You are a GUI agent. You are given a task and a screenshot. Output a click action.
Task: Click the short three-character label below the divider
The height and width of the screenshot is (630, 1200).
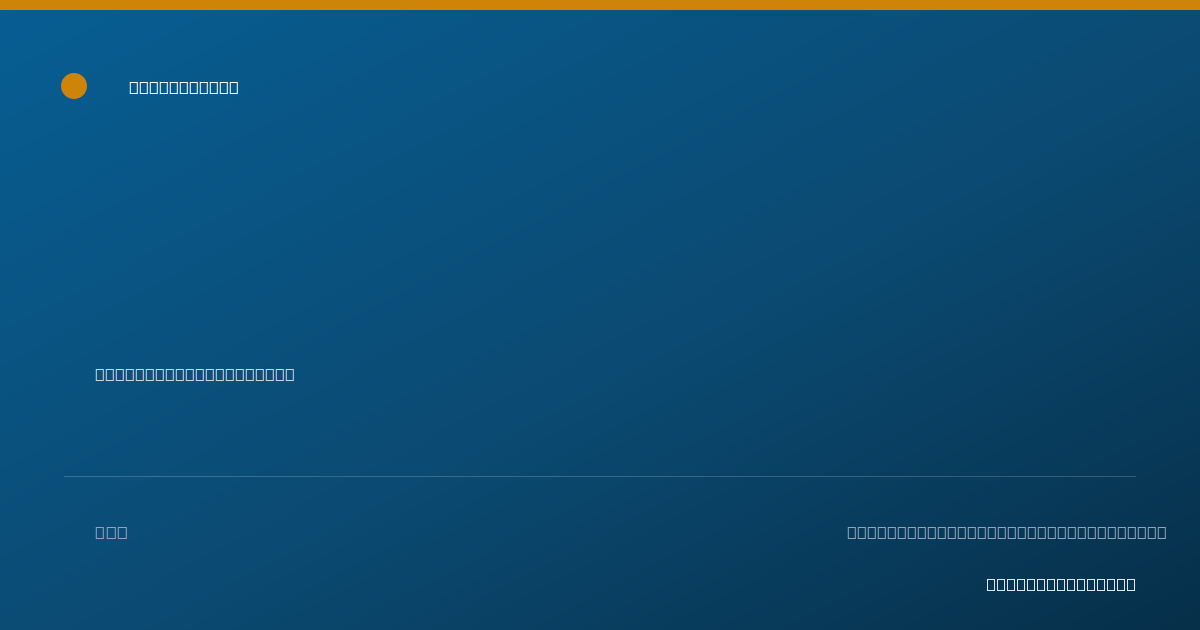coord(111,532)
